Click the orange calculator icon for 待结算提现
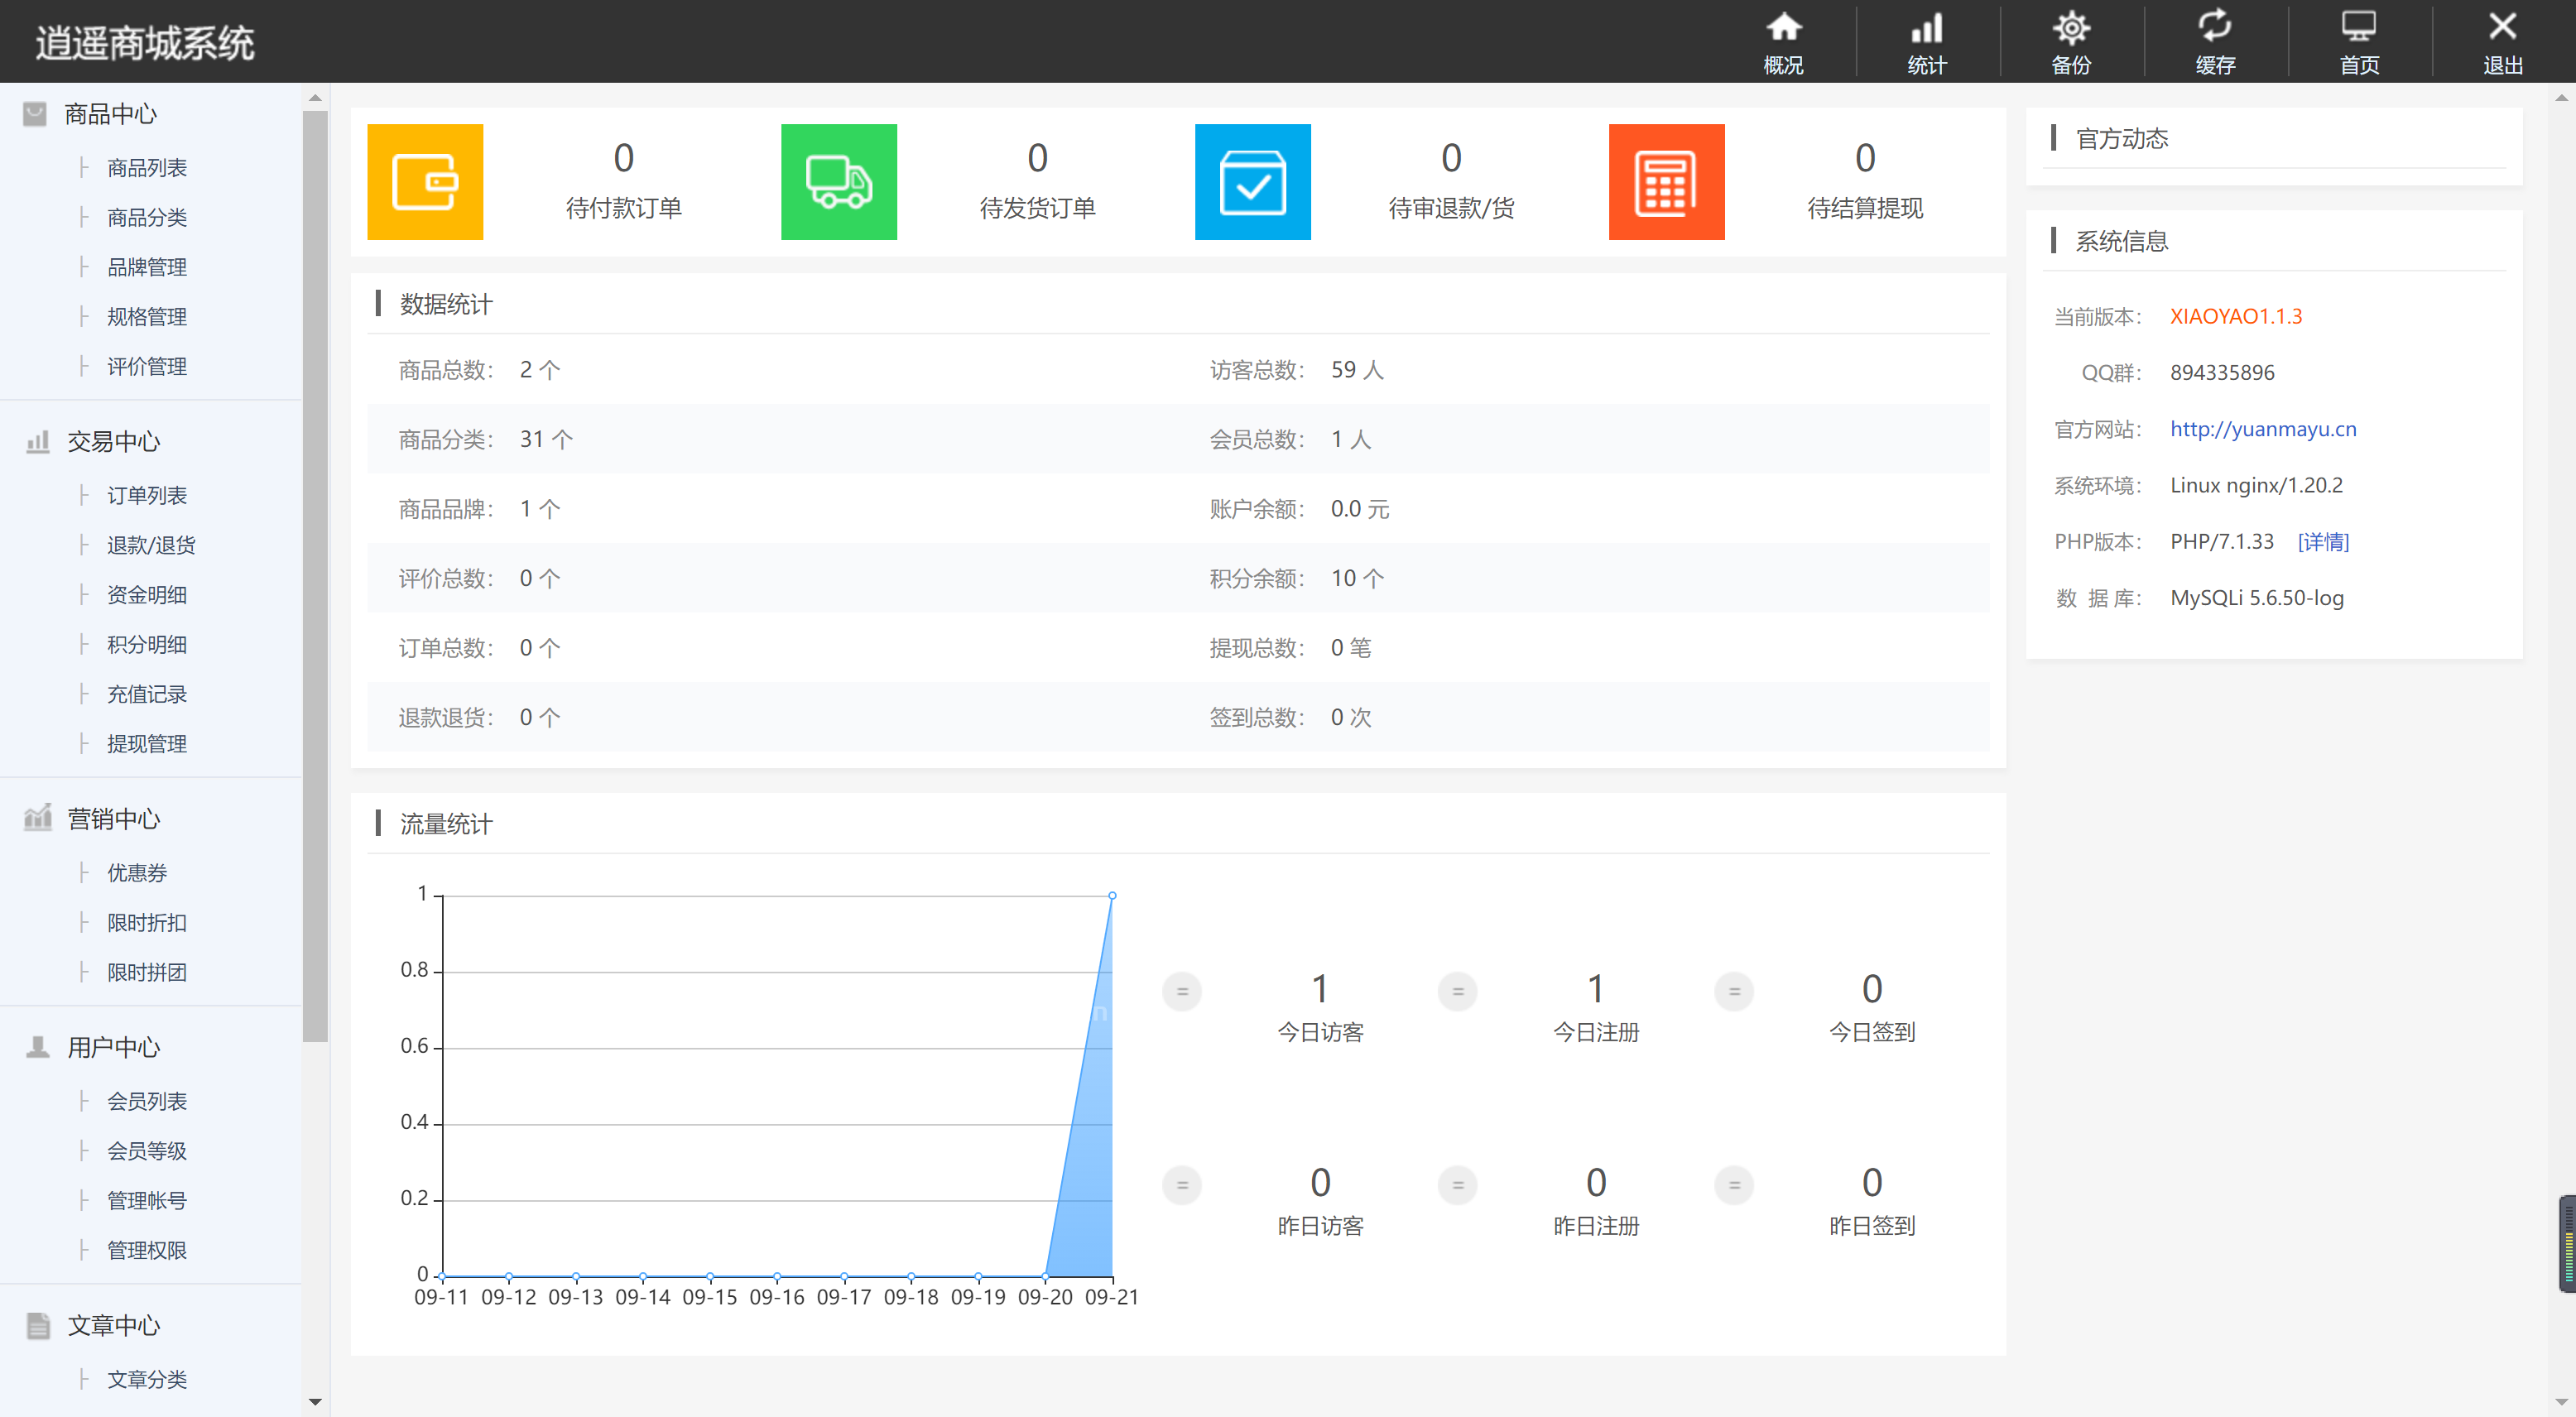The image size is (2576, 1417). click(x=1666, y=181)
